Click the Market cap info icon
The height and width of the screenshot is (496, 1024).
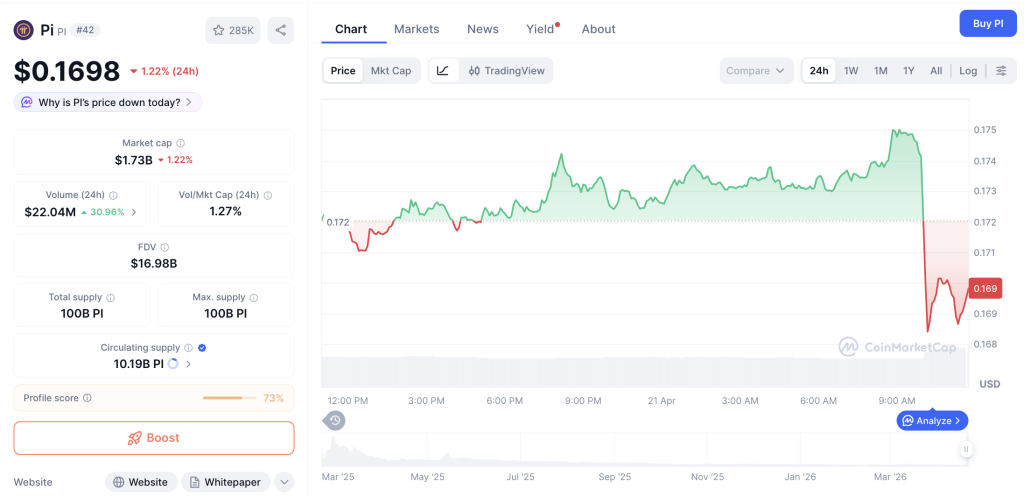pos(180,144)
